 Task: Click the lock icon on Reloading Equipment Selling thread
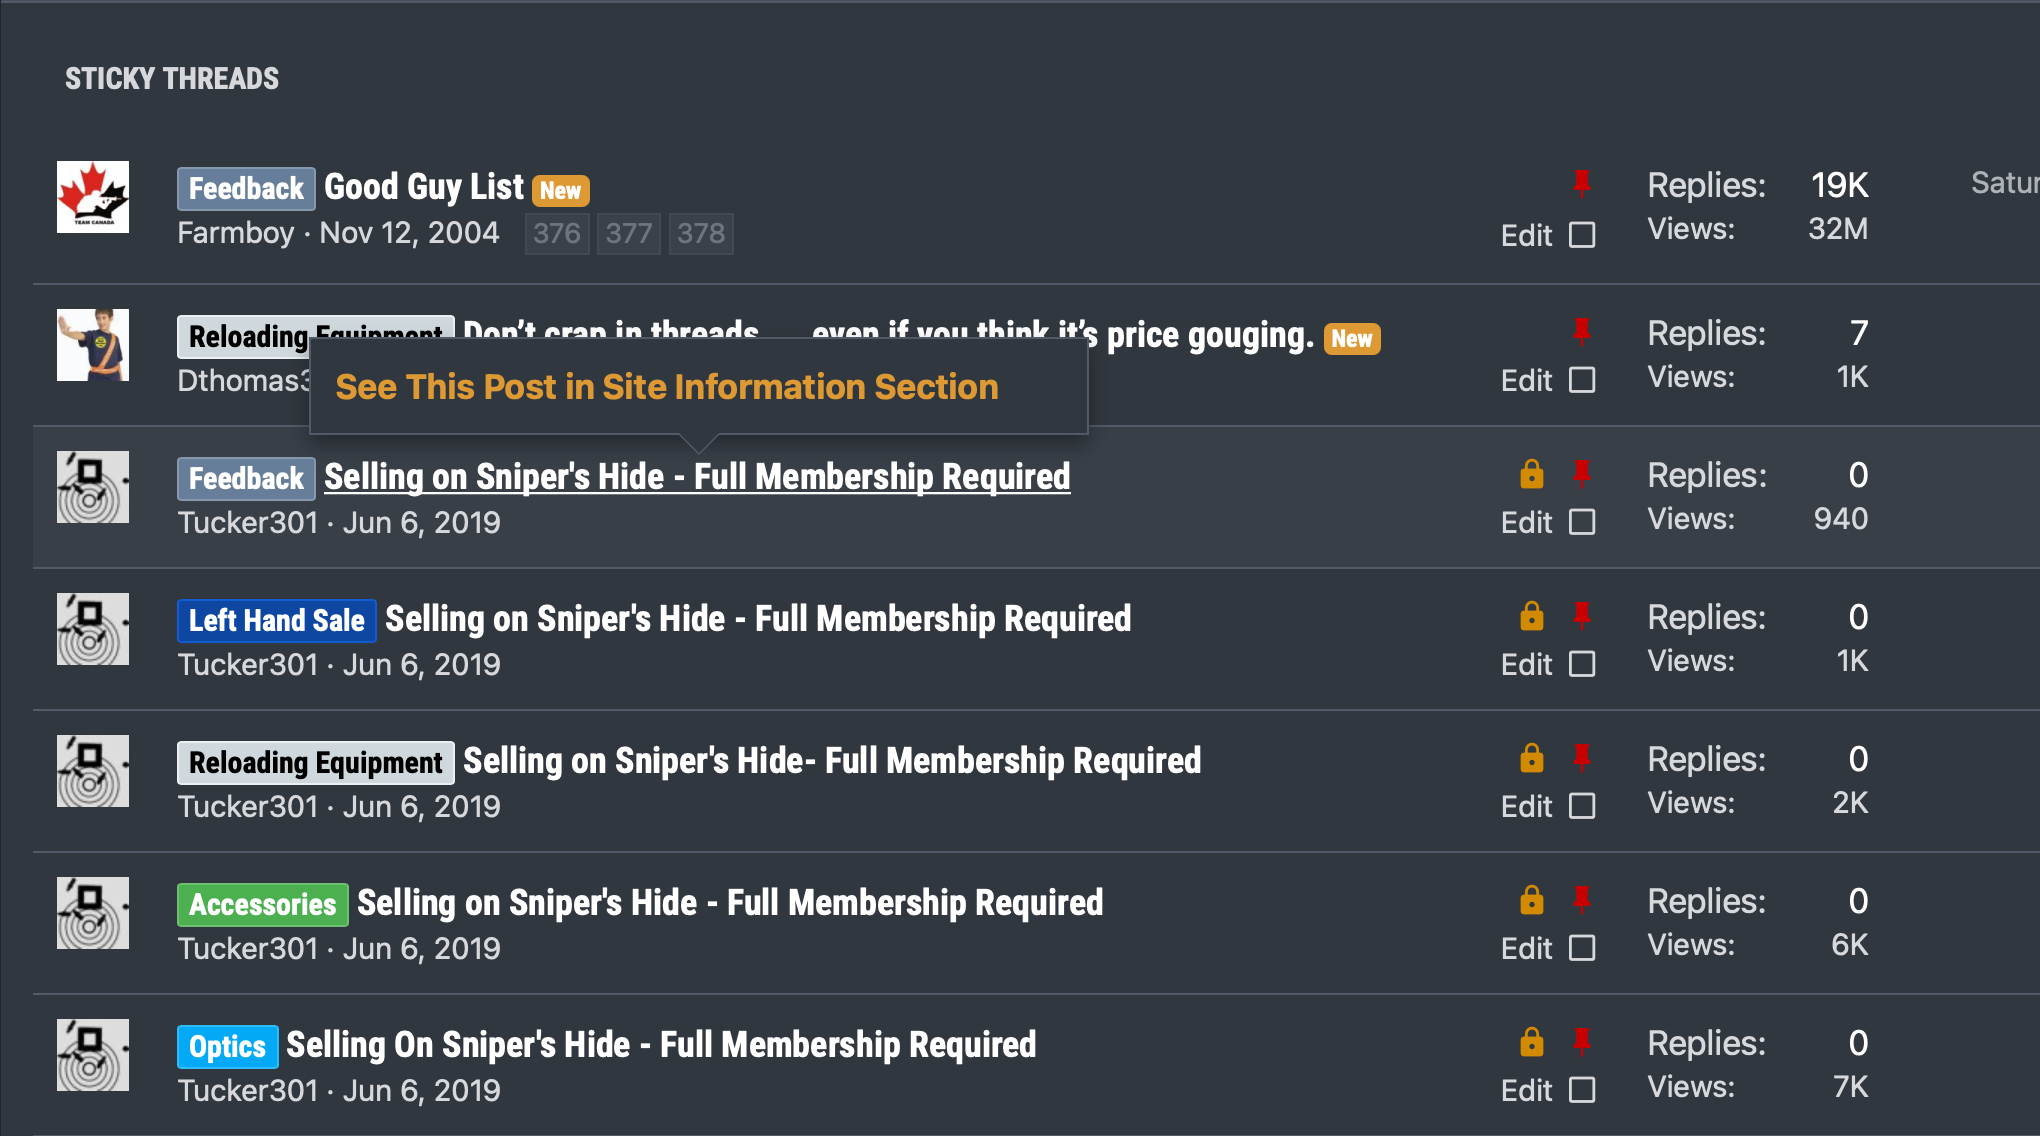point(1531,758)
